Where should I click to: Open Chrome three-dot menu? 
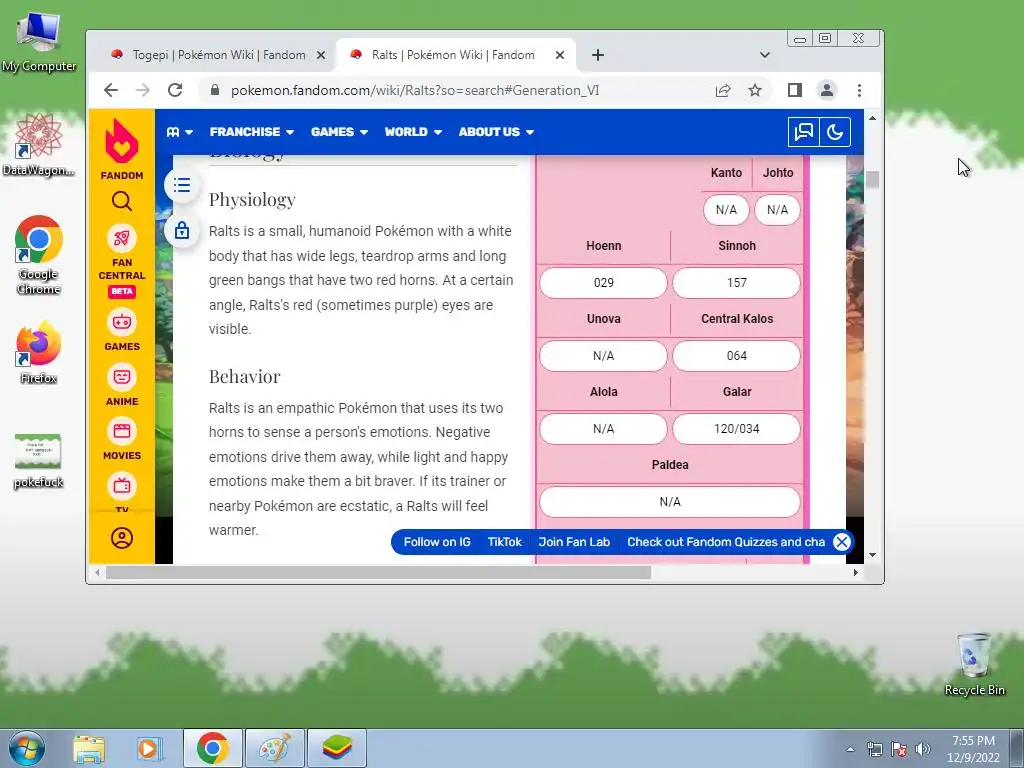859,90
